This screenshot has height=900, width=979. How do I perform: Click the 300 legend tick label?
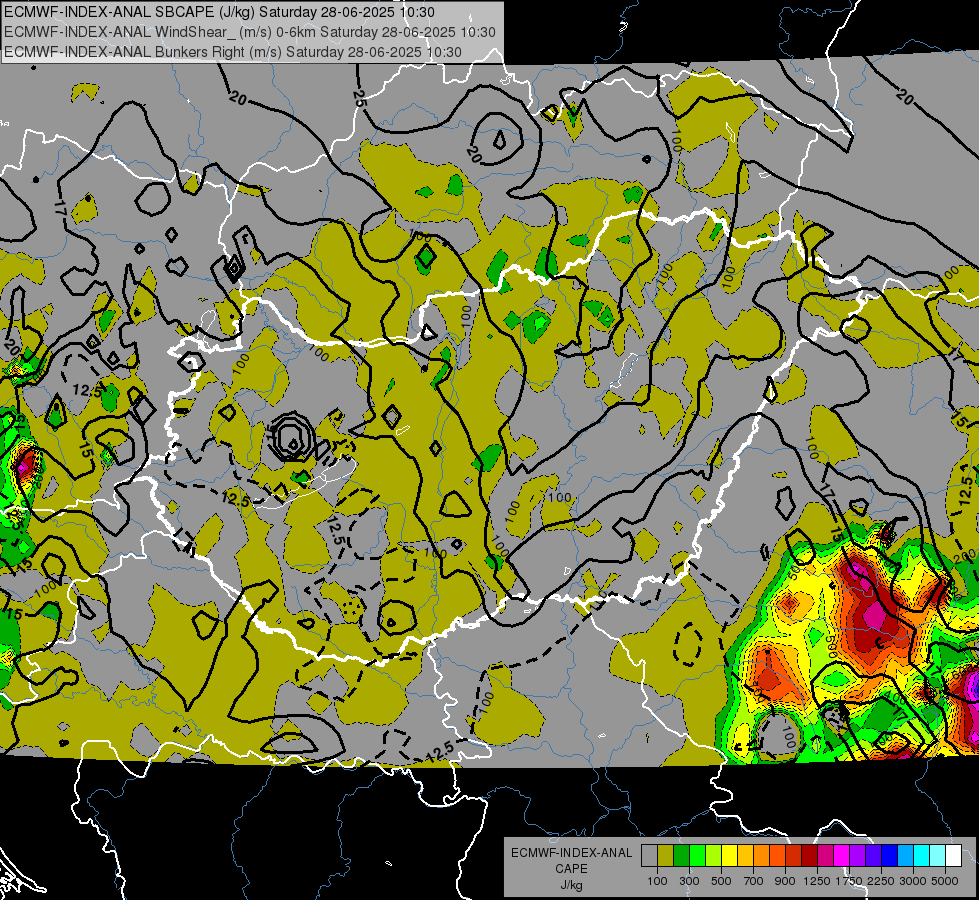[689, 881]
